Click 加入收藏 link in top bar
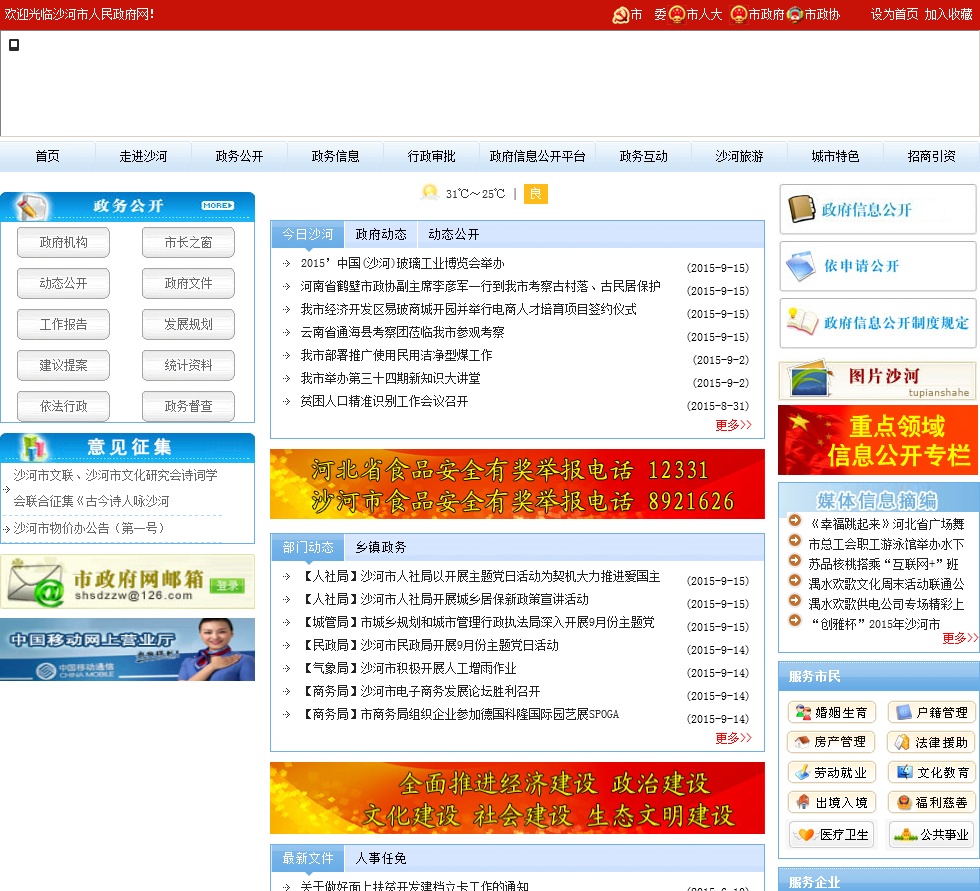The image size is (980, 891). [948, 14]
